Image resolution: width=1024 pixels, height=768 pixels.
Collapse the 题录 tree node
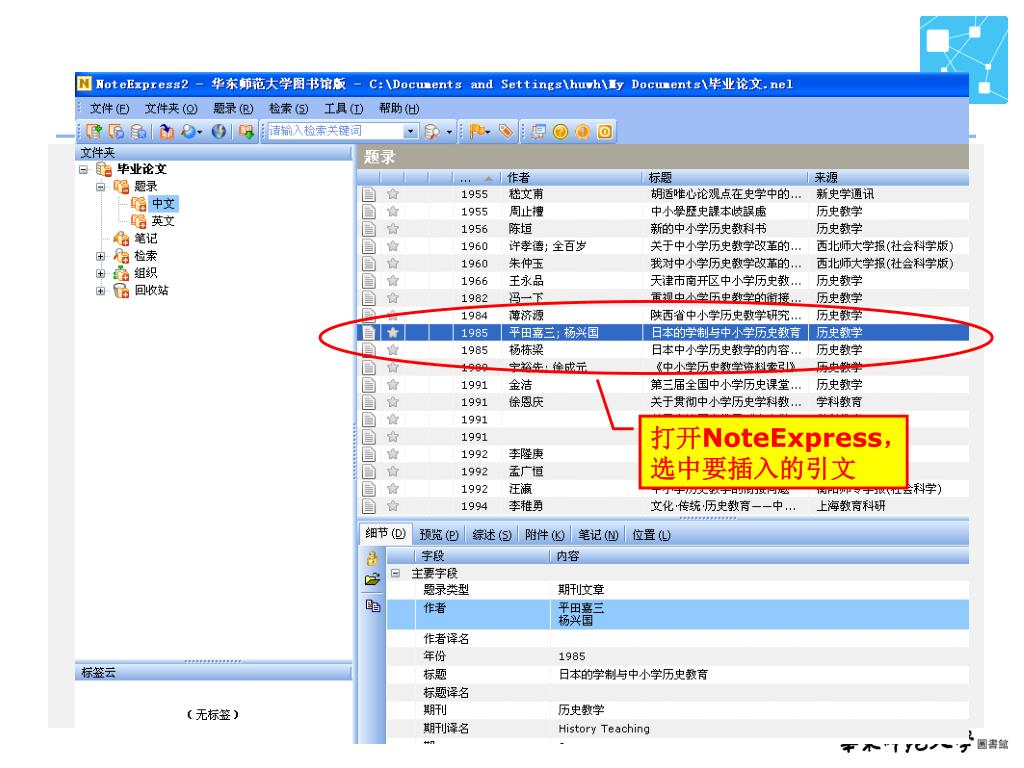pyautogui.click(x=101, y=187)
